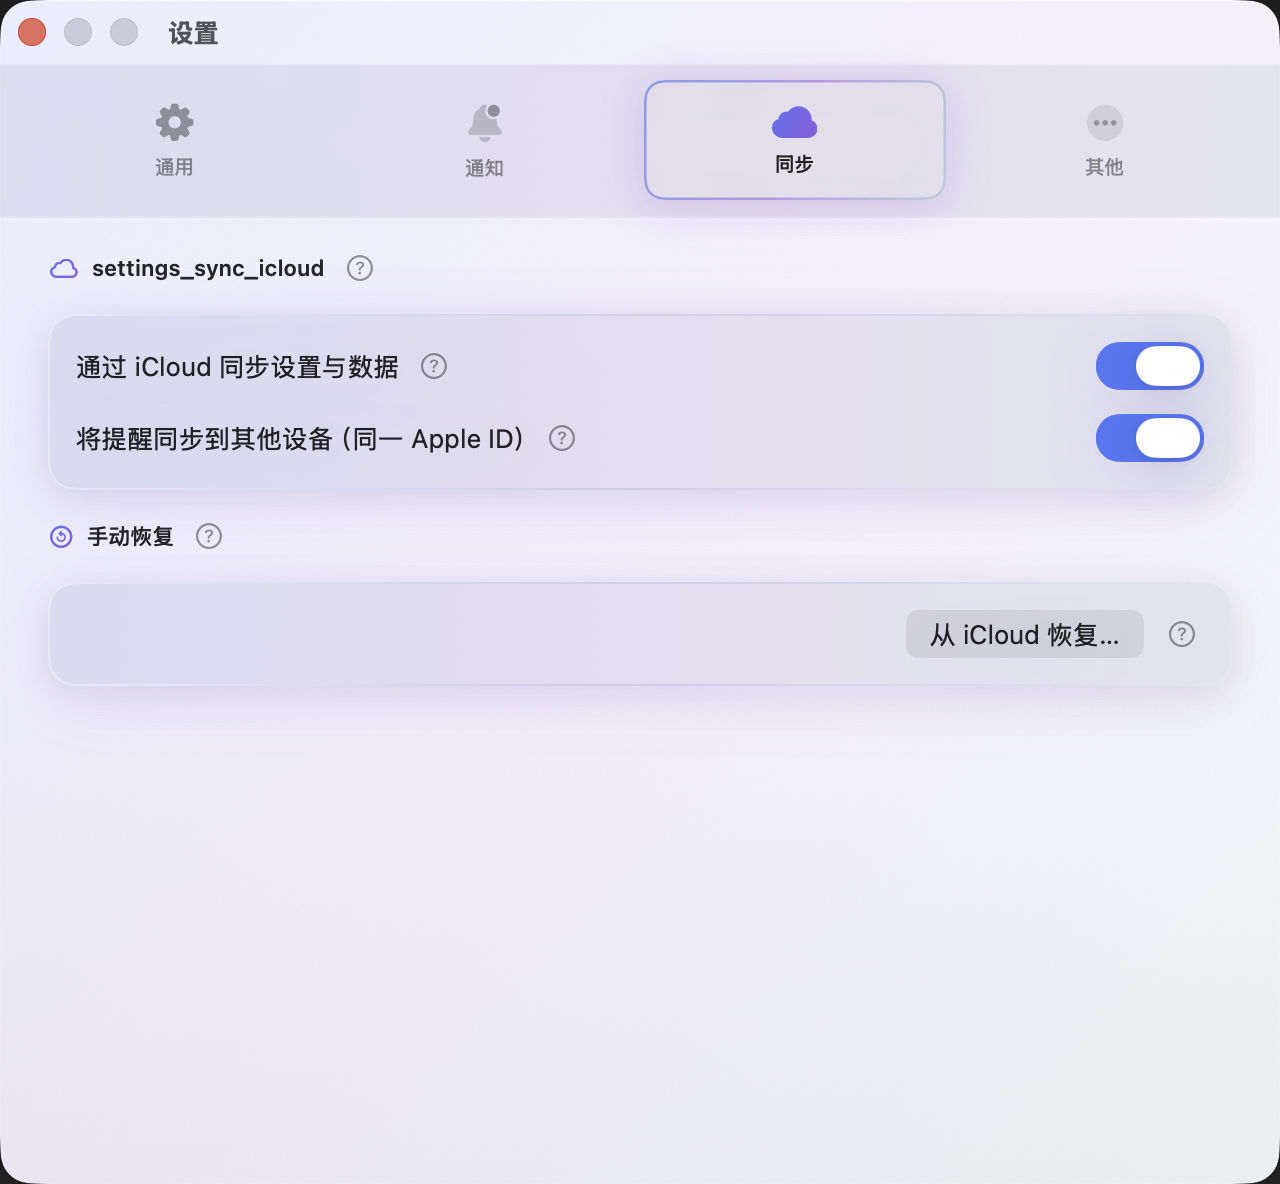The height and width of the screenshot is (1184, 1280).
Task: Click the ellipsis icon for other settings
Action: tap(1105, 123)
